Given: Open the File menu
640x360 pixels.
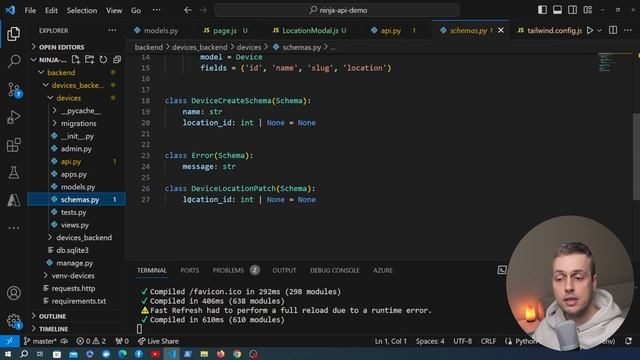Looking at the screenshot, I should pyautogui.click(x=30, y=10).
